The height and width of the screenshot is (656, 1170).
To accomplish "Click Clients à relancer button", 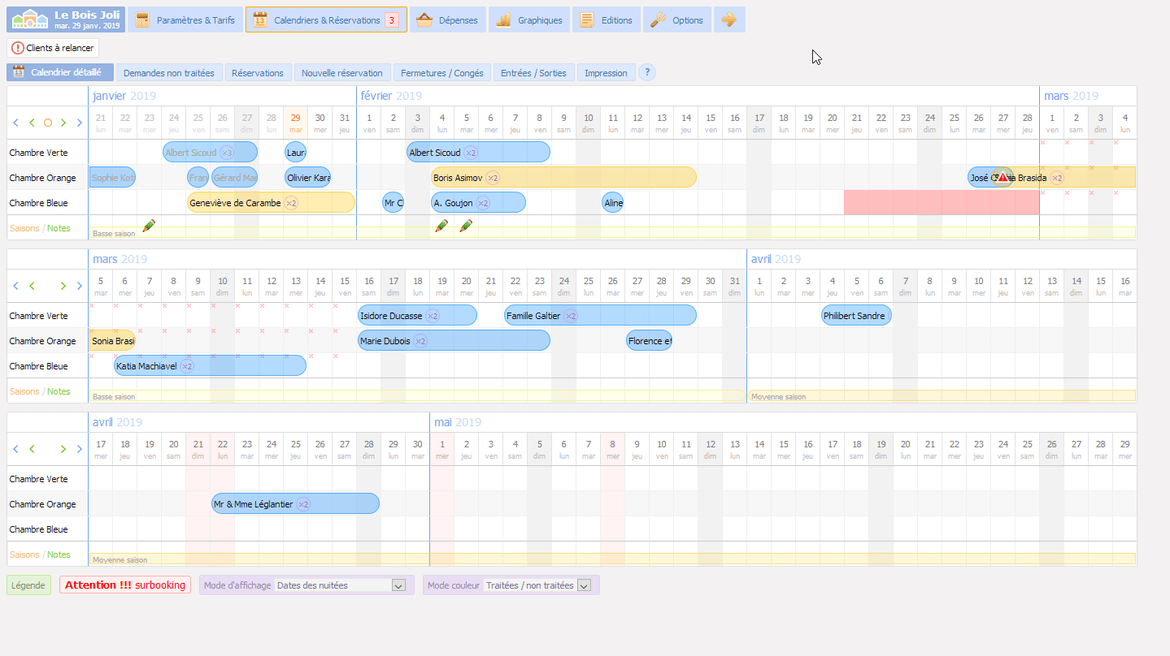I will (x=53, y=48).
